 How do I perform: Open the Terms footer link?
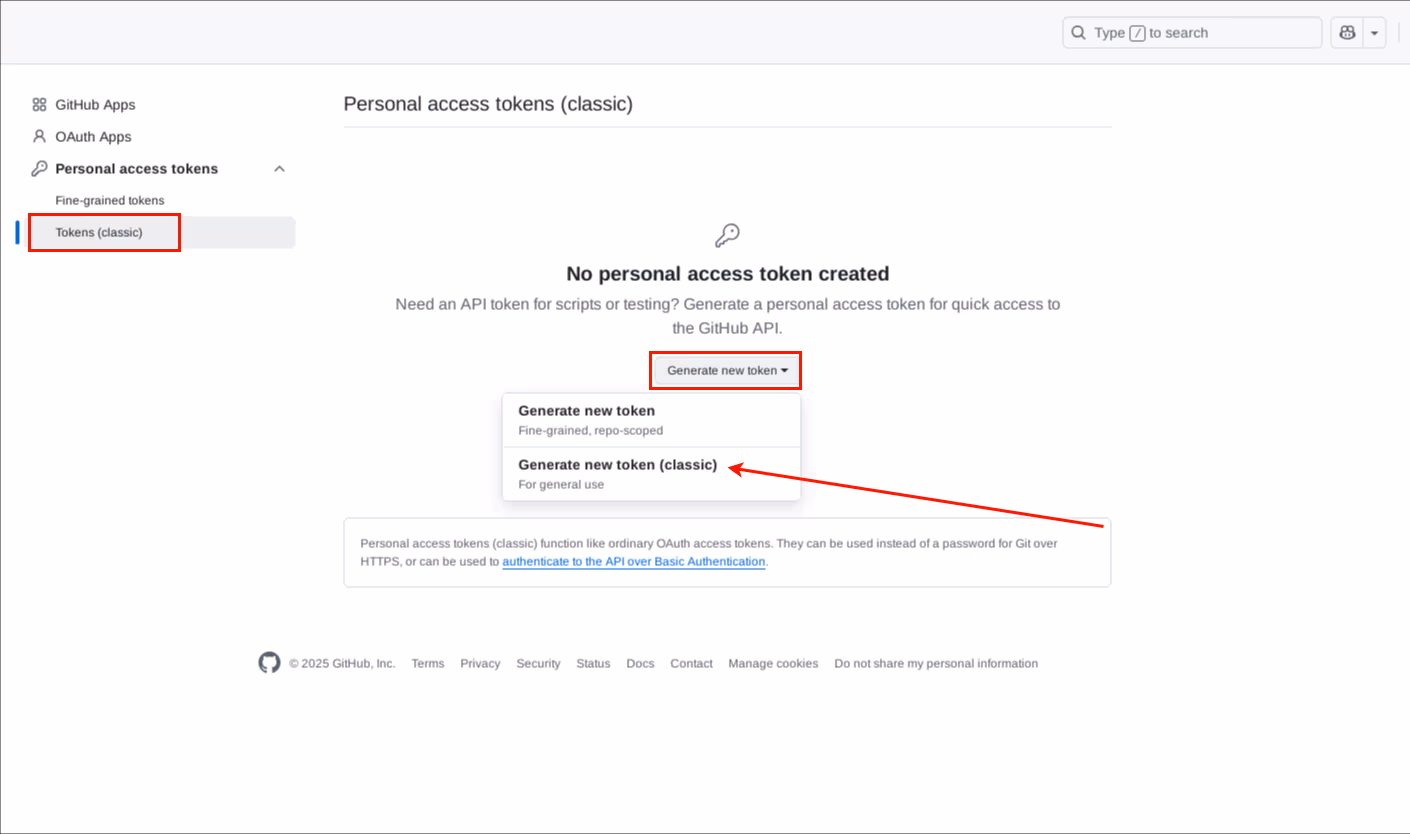[428, 664]
